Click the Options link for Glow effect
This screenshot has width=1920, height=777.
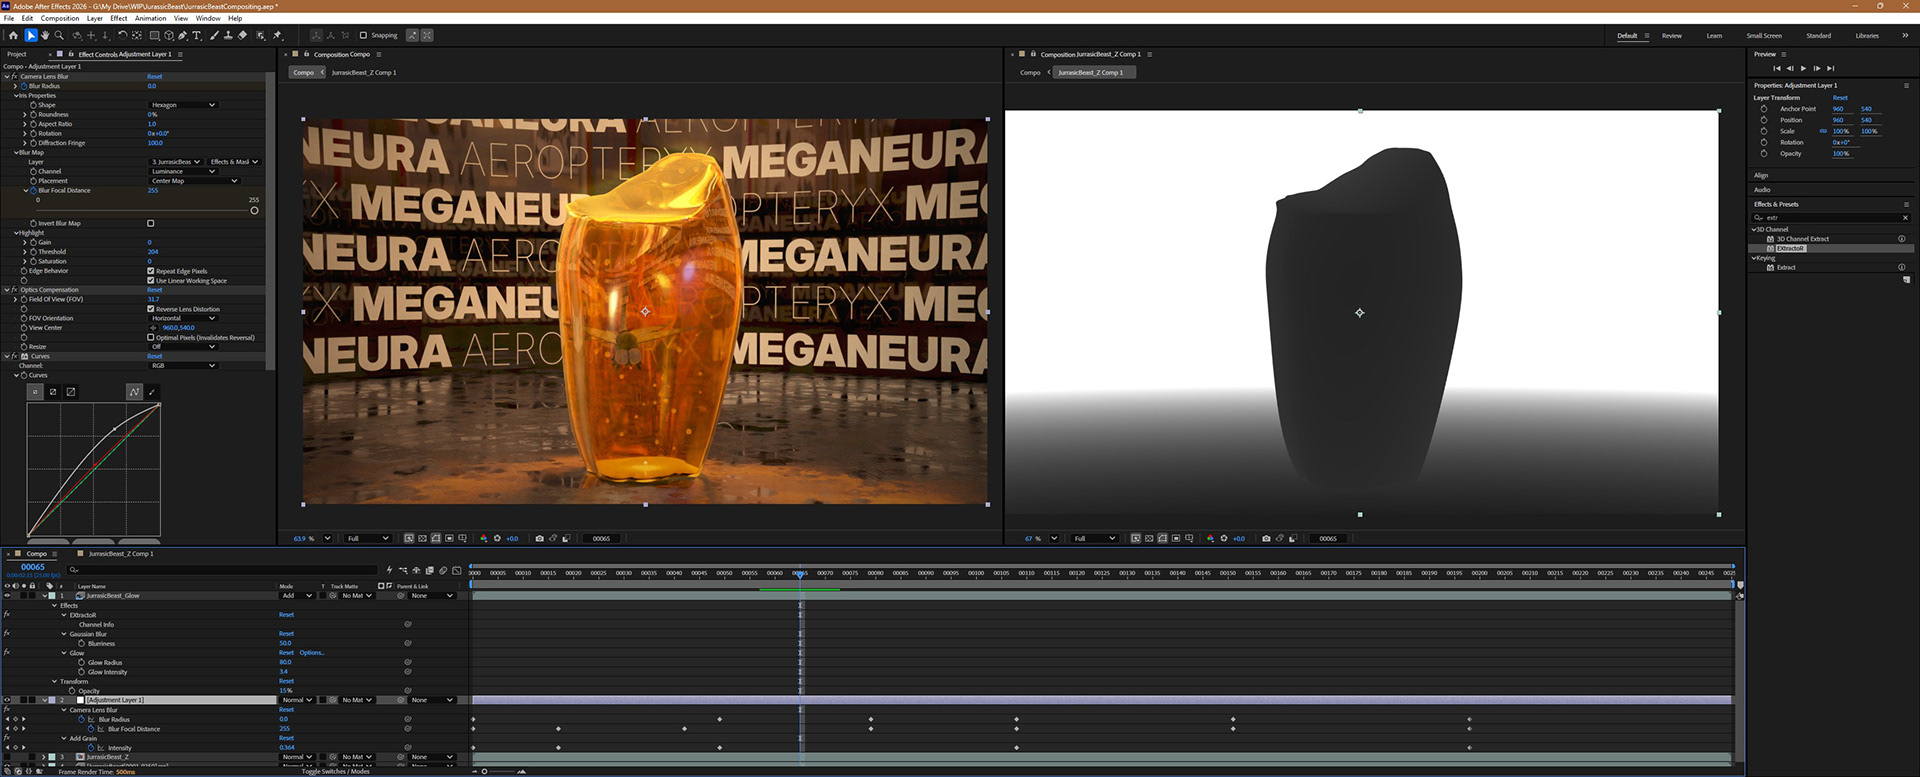pyautogui.click(x=312, y=653)
